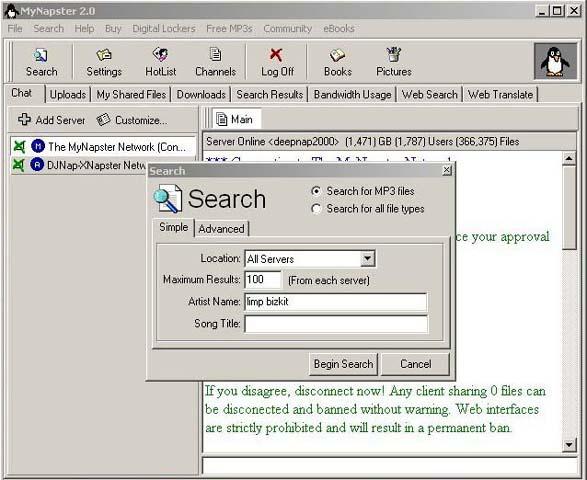
Task: Click the Artist Name field
Action: 336,302
